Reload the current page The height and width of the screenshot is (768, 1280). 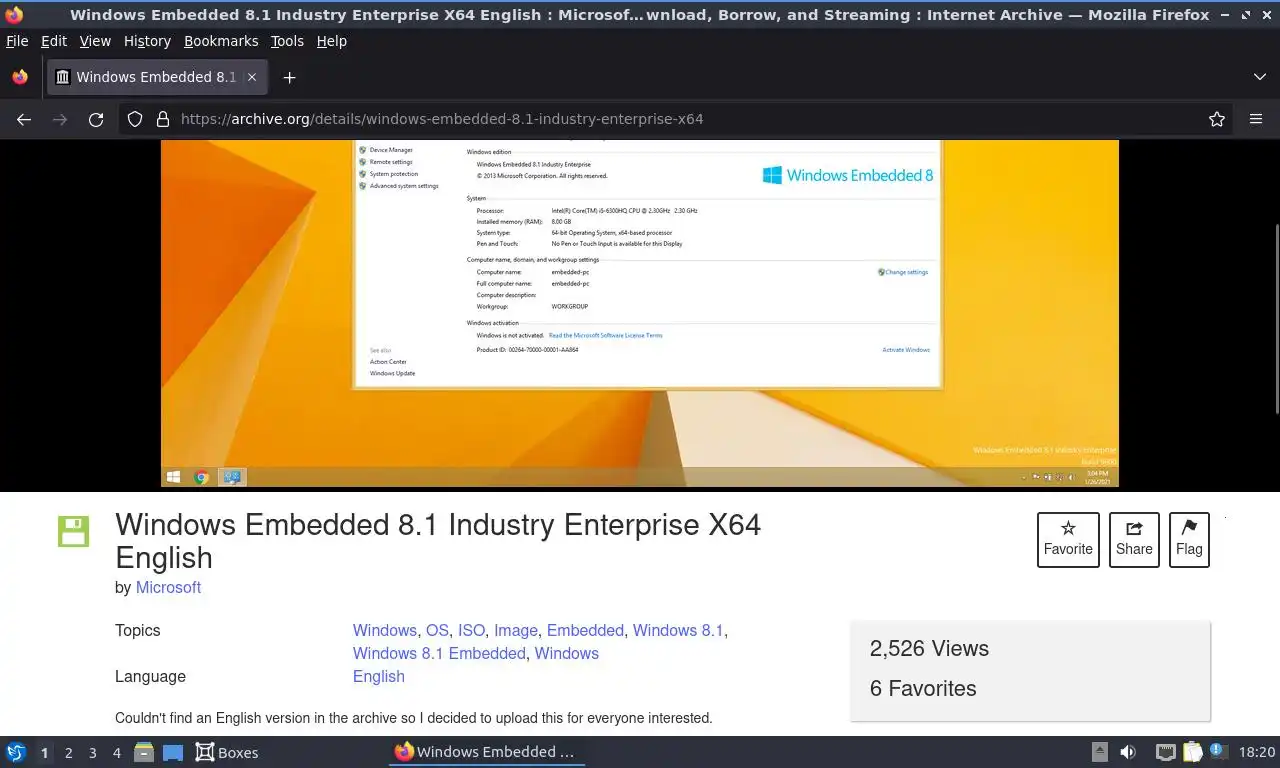pyautogui.click(x=96, y=119)
